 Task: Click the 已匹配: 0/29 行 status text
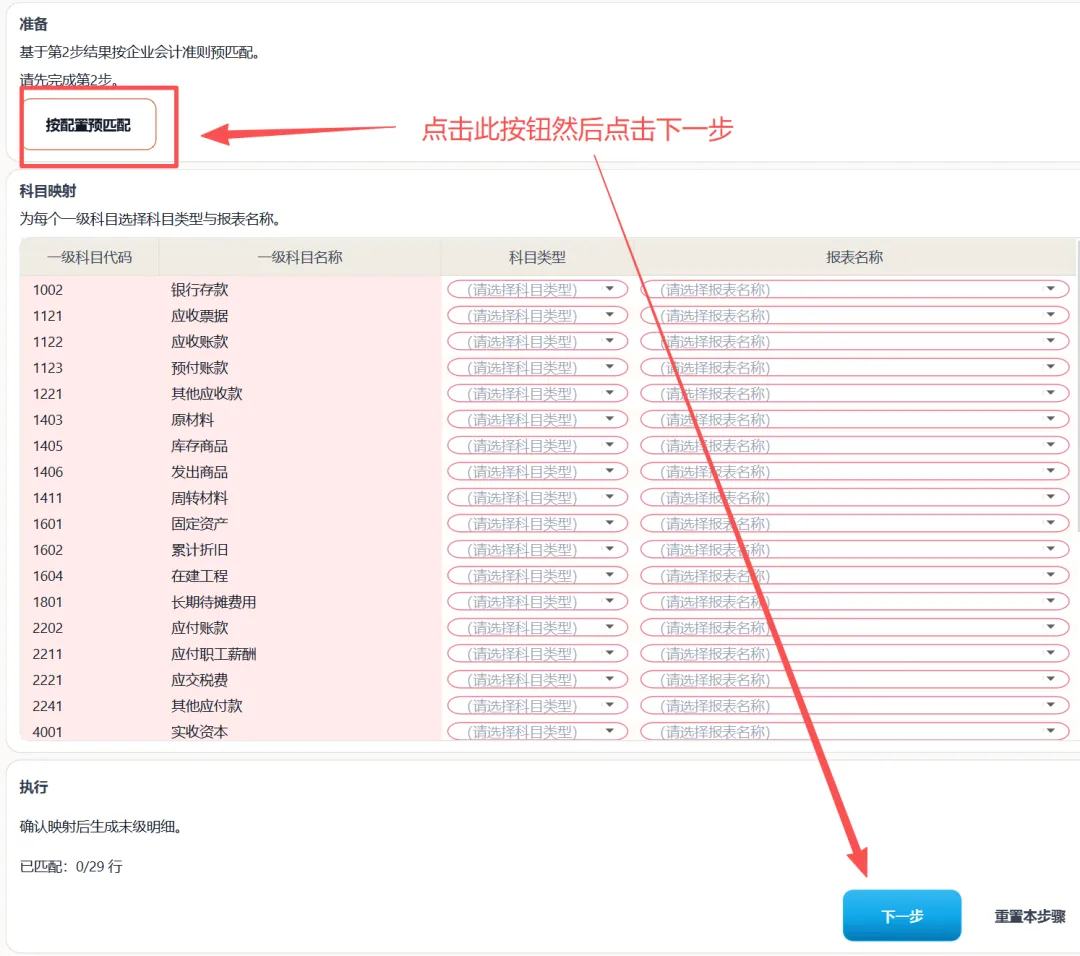72,866
